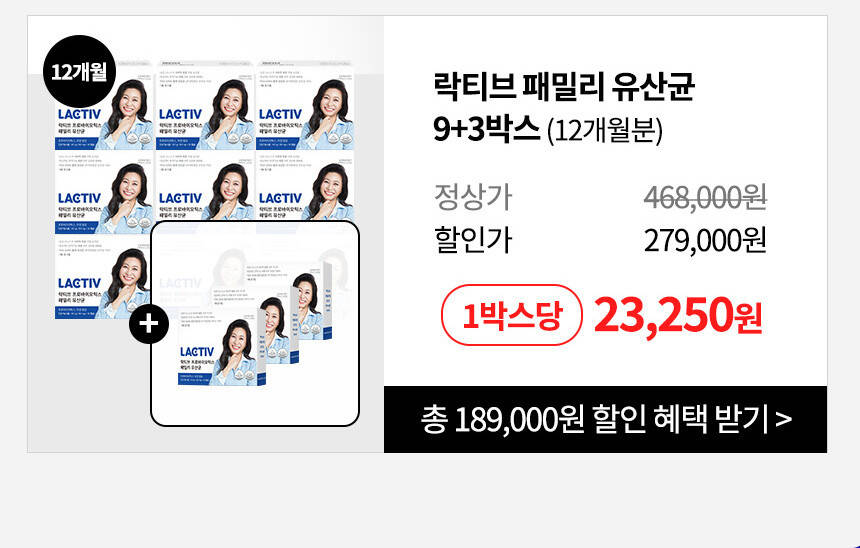Click the arrow in the discount button
Screen dimensions: 860x548
pos(784,420)
